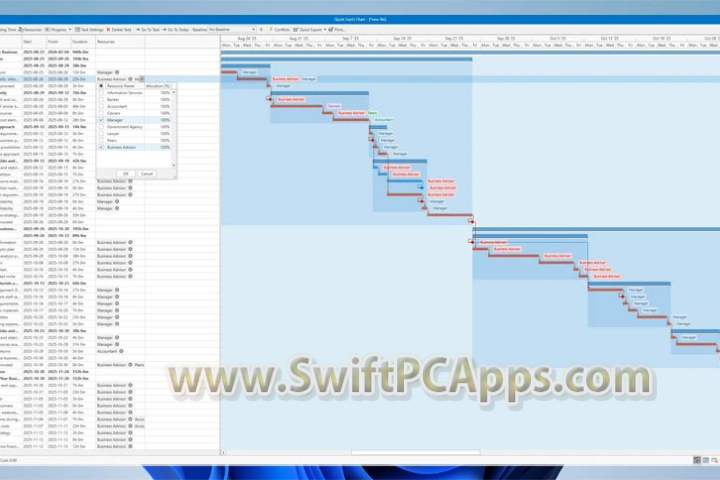Image resolution: width=720 pixels, height=480 pixels.
Task: Click the resource list scroll-up arrow
Action: coord(174,93)
